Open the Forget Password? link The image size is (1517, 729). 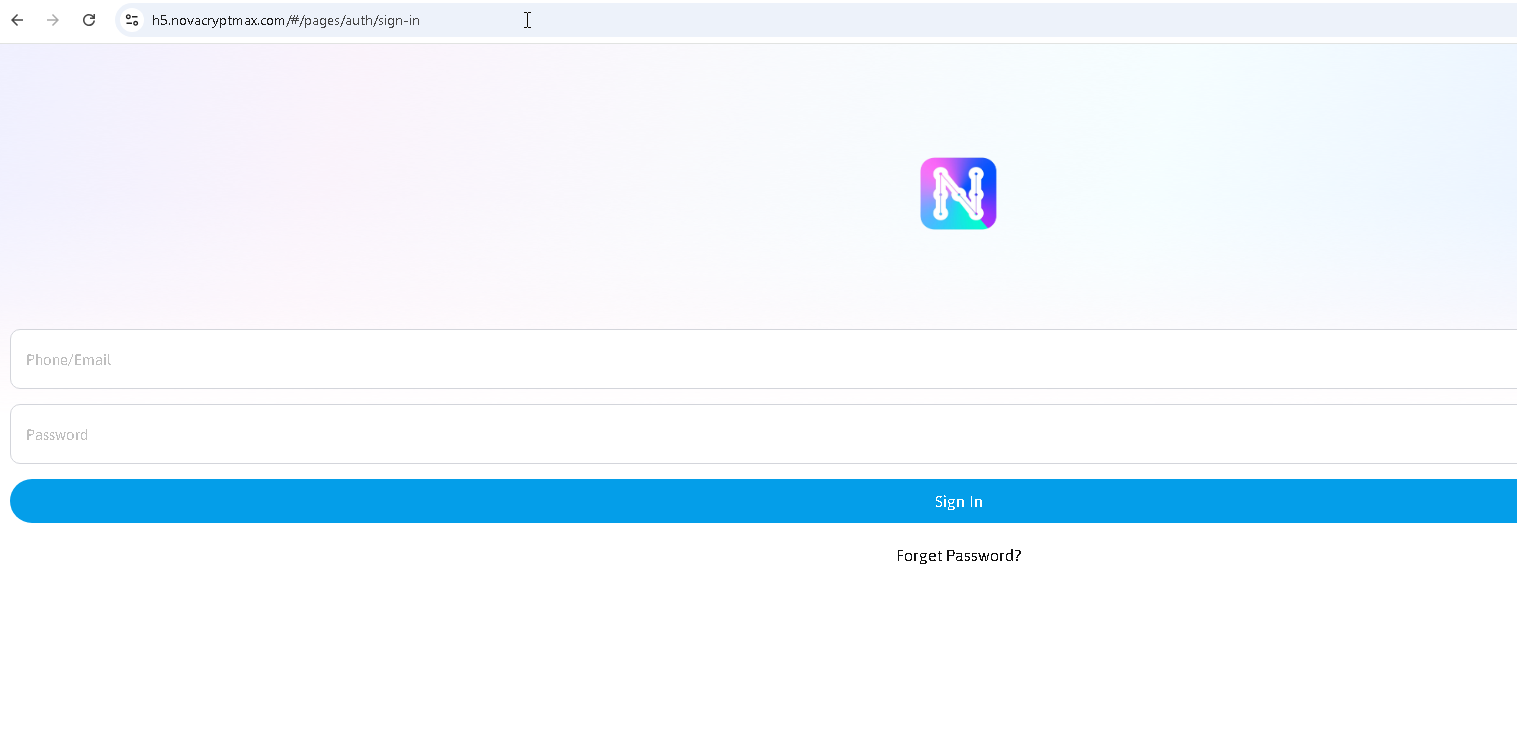coord(958,556)
